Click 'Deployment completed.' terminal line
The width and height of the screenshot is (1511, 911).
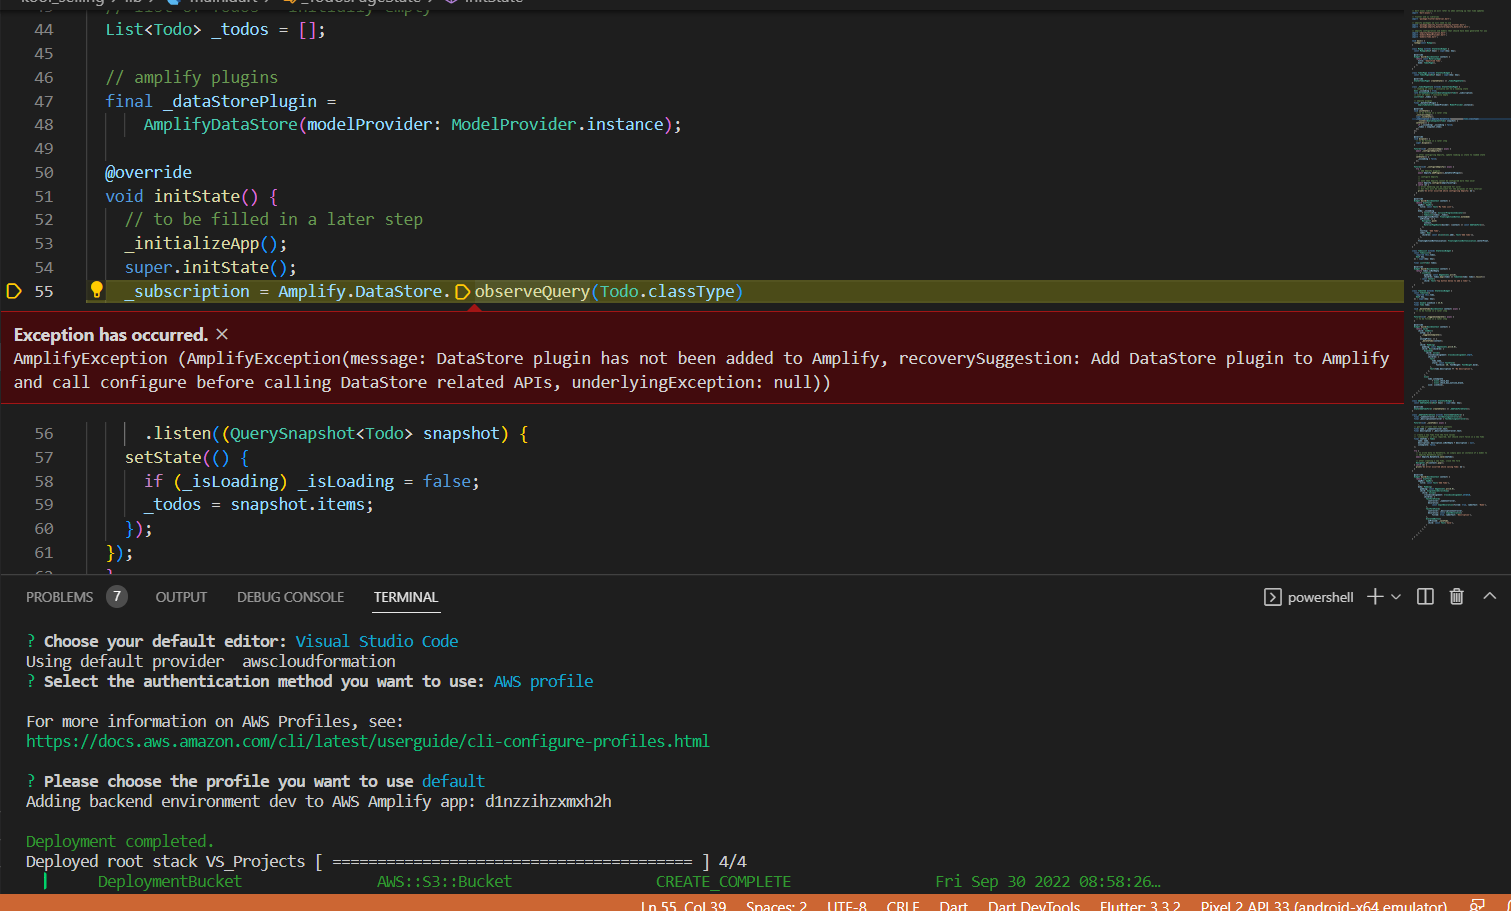tap(120, 841)
